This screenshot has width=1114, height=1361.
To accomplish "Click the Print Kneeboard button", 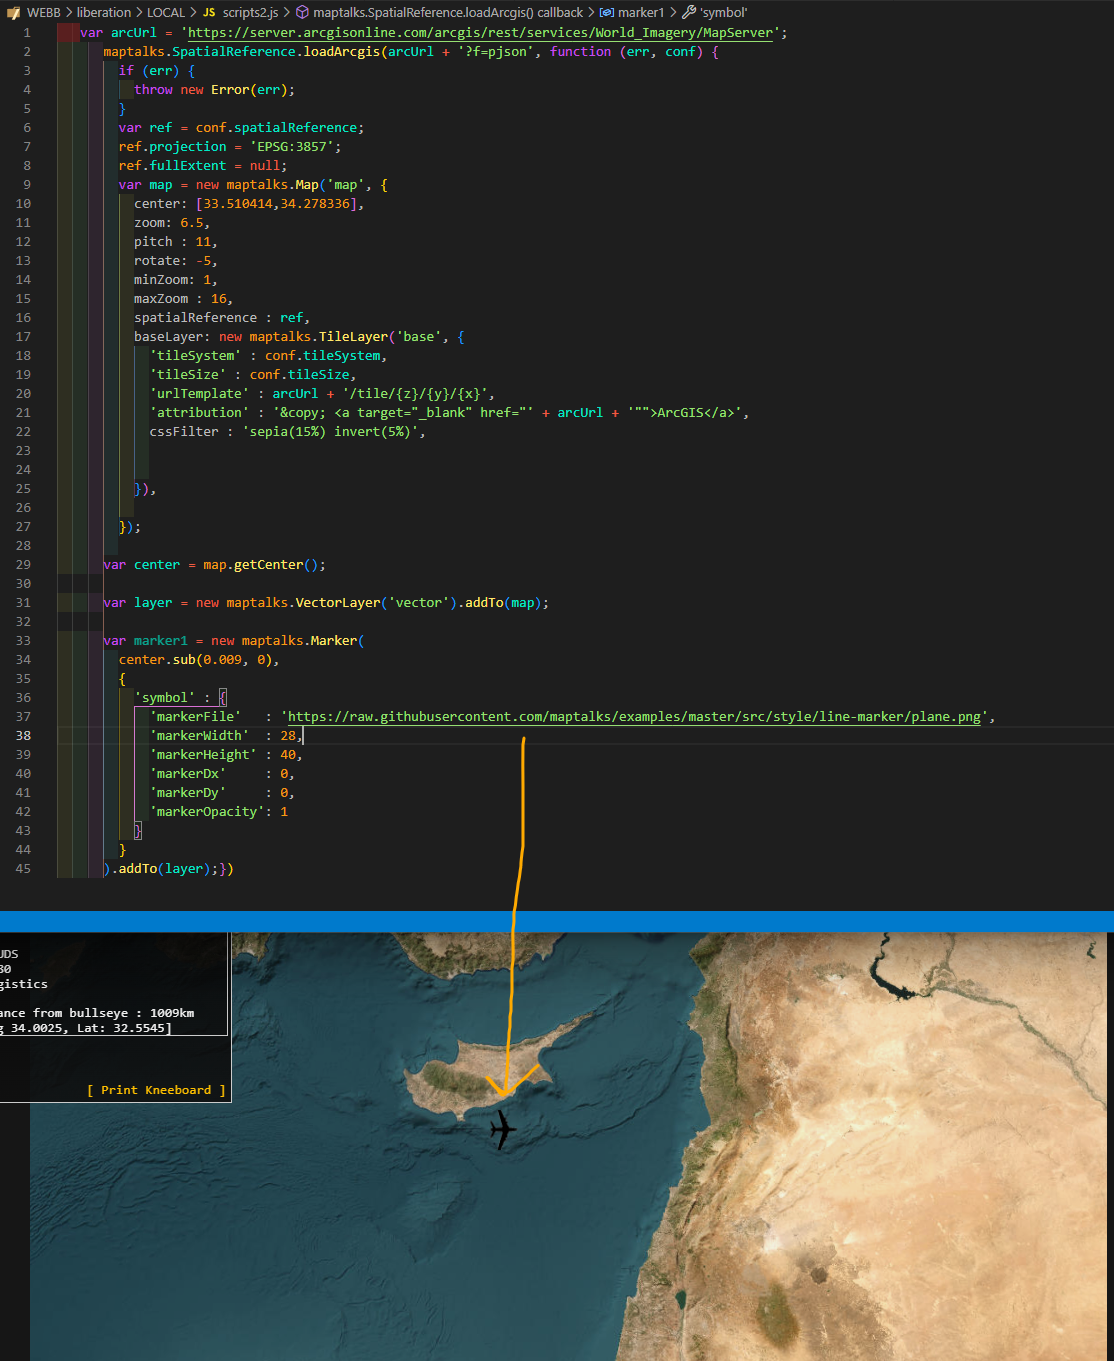I will click(155, 1089).
